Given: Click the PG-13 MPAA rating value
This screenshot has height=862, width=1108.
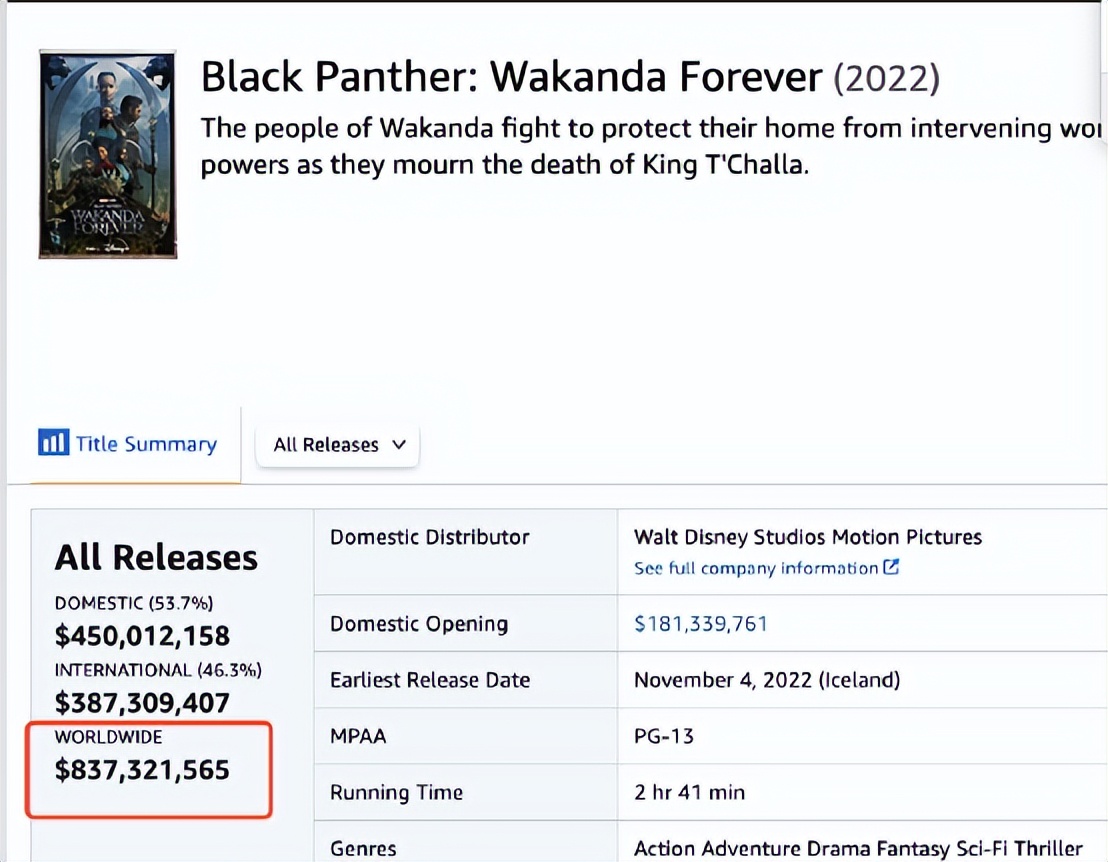Looking at the screenshot, I should (664, 736).
